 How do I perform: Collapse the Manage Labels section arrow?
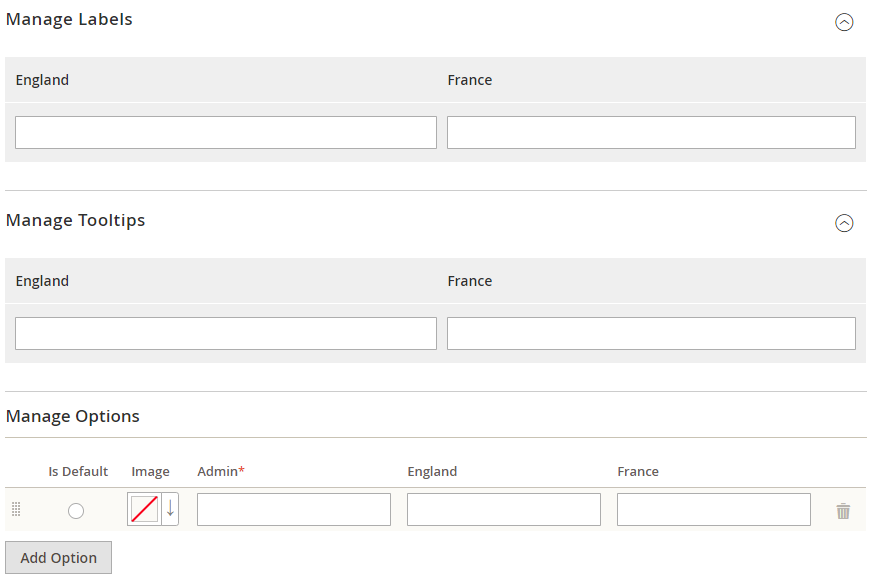[844, 22]
